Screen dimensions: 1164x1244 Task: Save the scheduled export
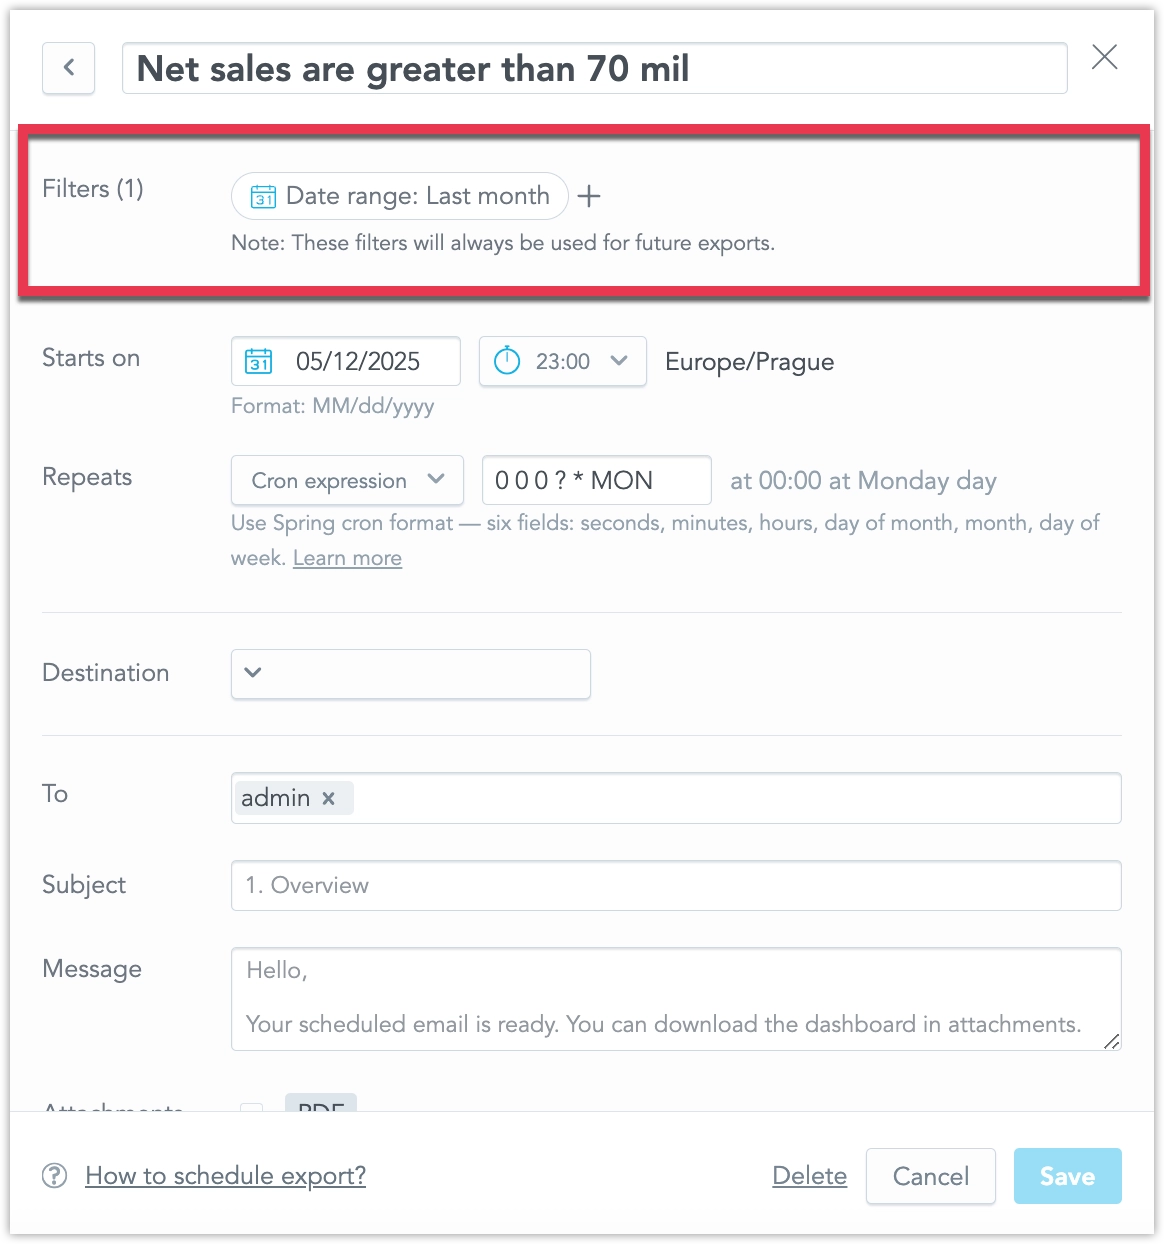(1067, 1176)
